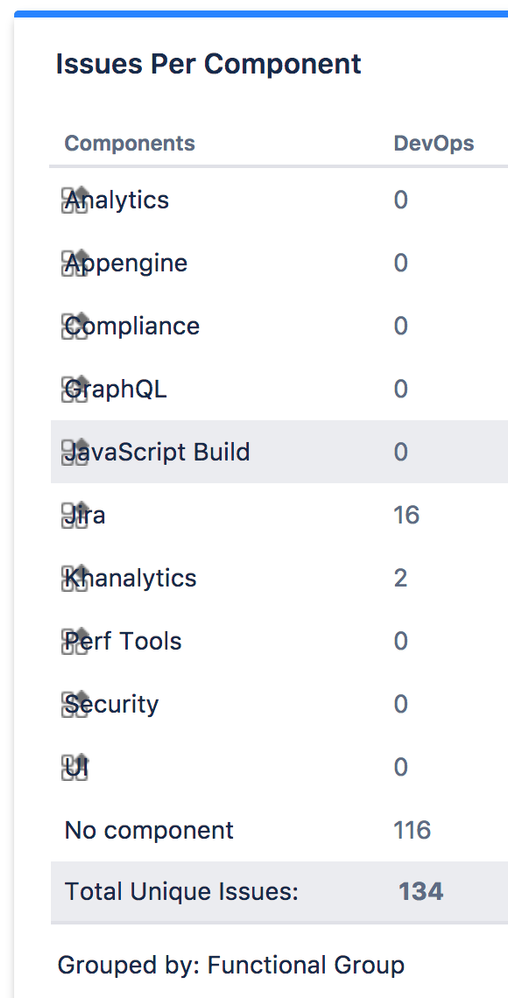508x998 pixels.
Task: Click the component icon beside GraphQL
Action: (74, 390)
